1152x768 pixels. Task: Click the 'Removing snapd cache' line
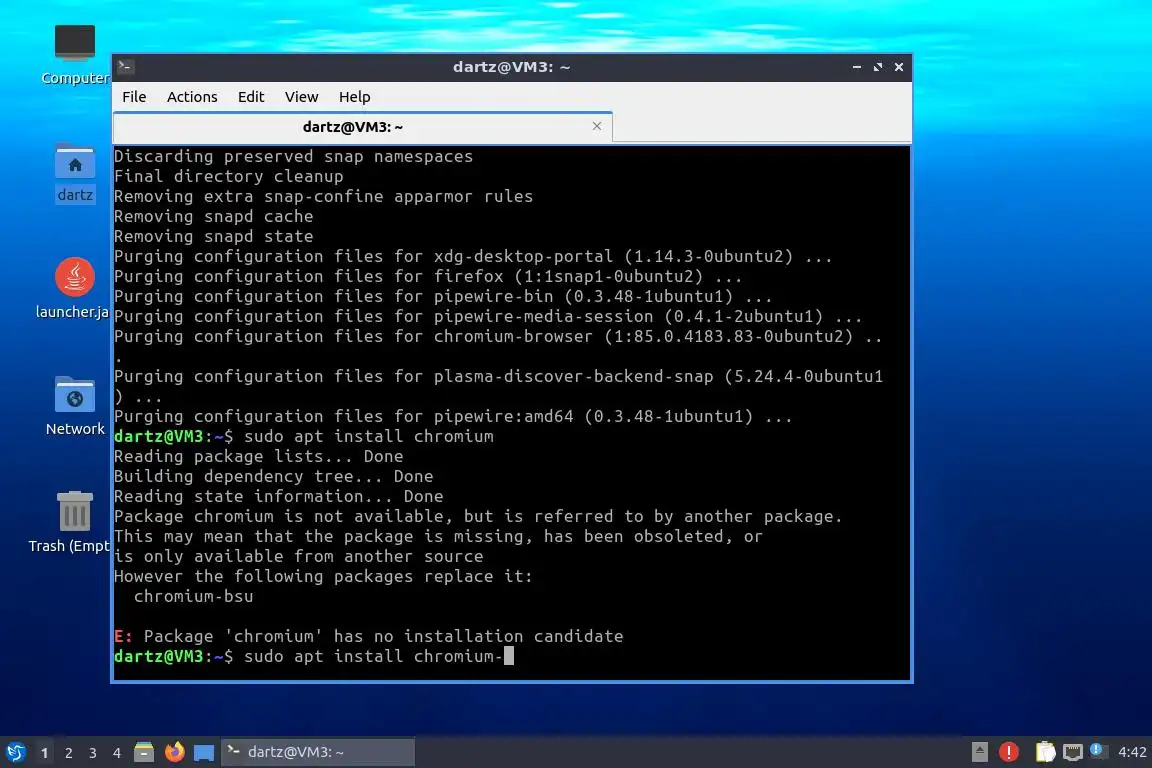[x=214, y=216]
